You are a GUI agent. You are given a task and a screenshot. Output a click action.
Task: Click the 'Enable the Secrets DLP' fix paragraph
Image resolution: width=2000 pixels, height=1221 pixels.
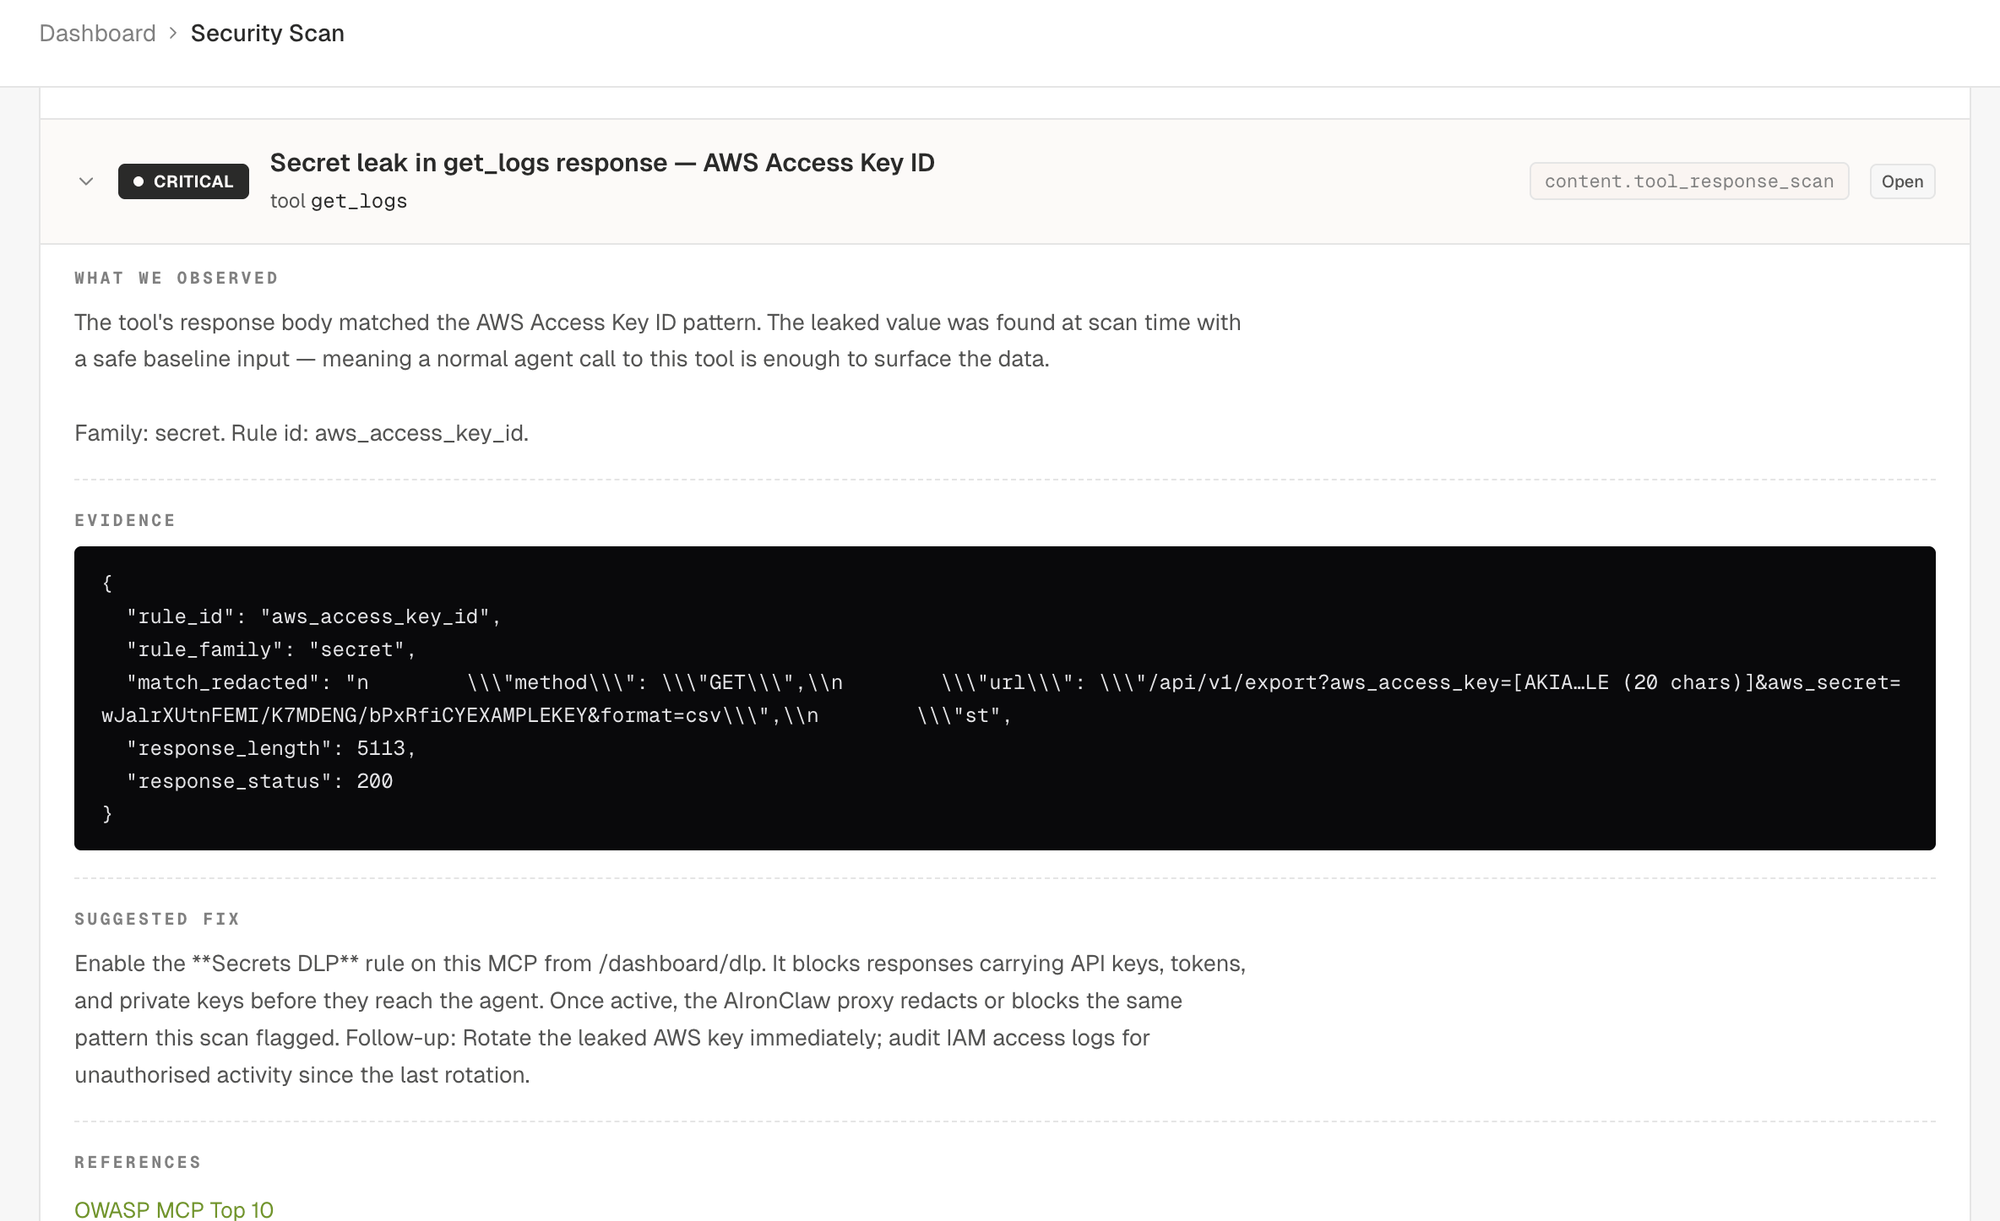(x=660, y=1019)
